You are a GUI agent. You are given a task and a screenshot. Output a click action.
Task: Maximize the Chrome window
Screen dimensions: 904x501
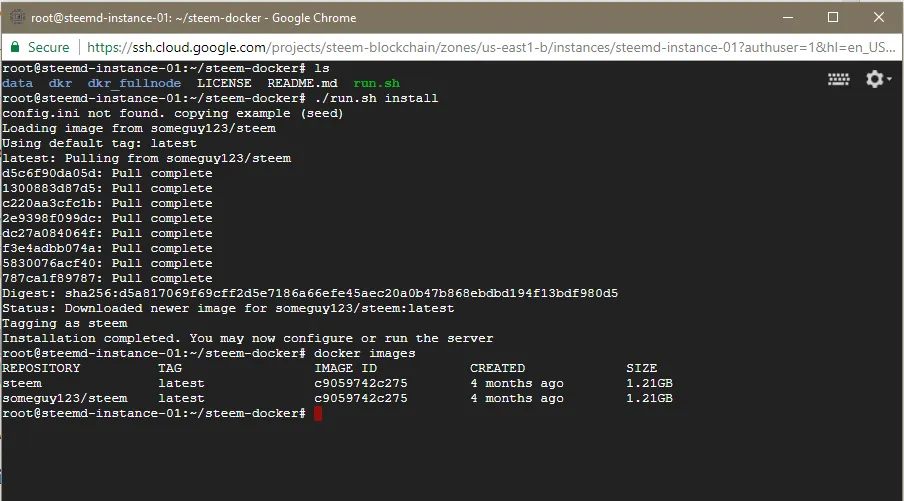point(833,17)
